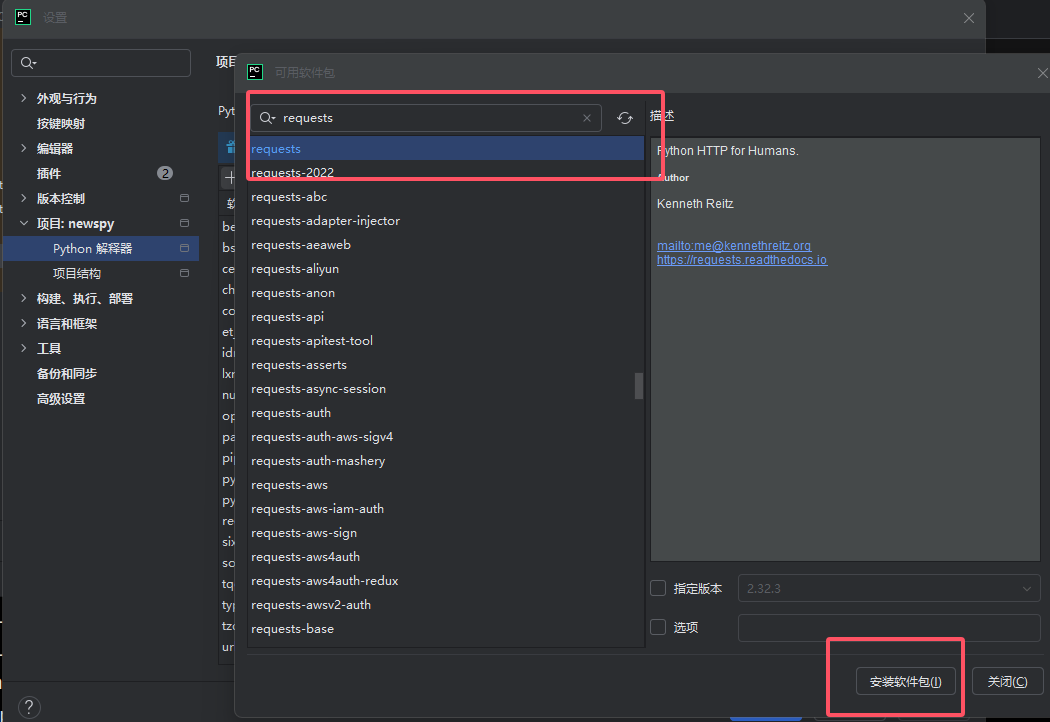Click project-level icon beside 项目: newspy
Image resolution: width=1050 pixels, height=722 pixels.
184,223
